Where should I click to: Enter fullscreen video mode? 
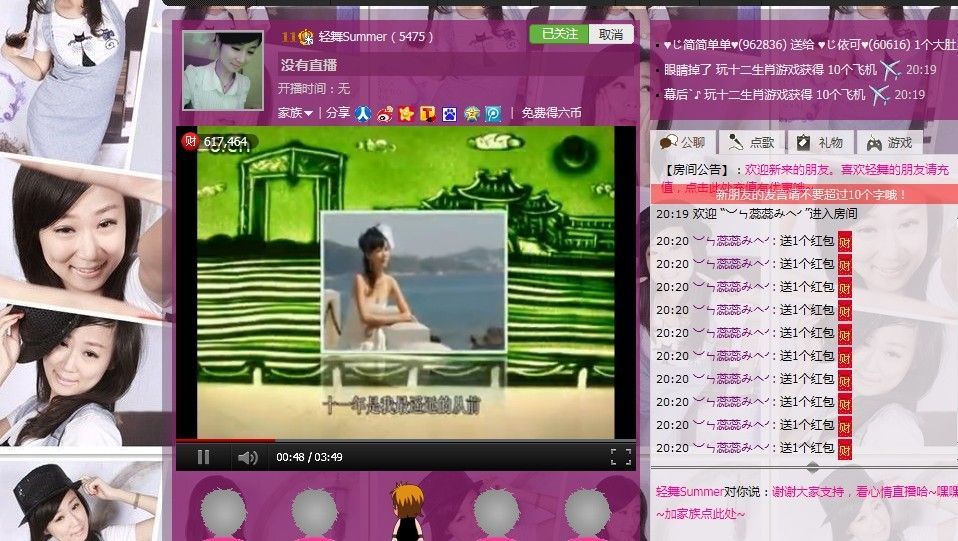(x=621, y=457)
